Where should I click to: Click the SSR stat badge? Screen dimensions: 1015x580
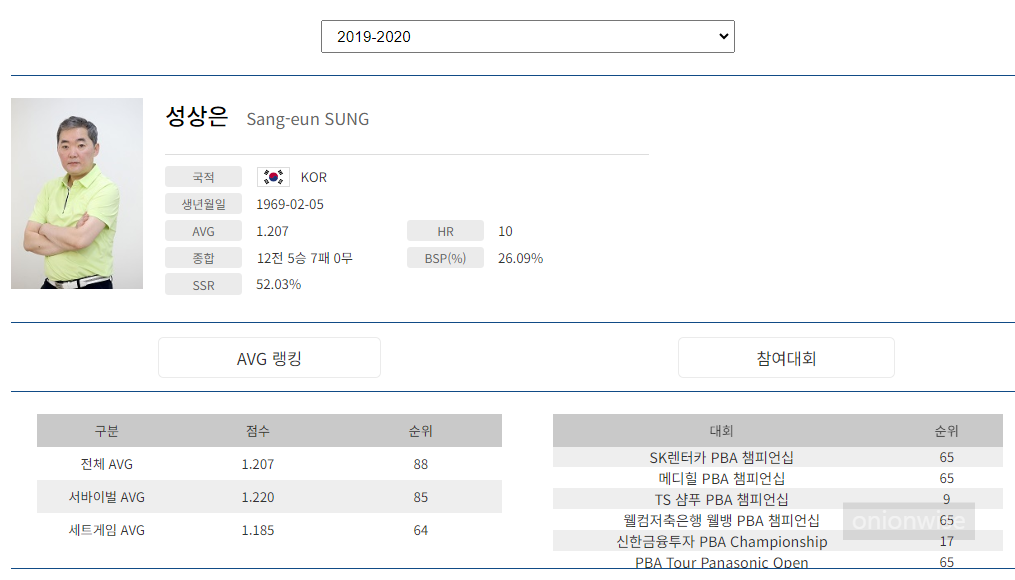click(203, 284)
